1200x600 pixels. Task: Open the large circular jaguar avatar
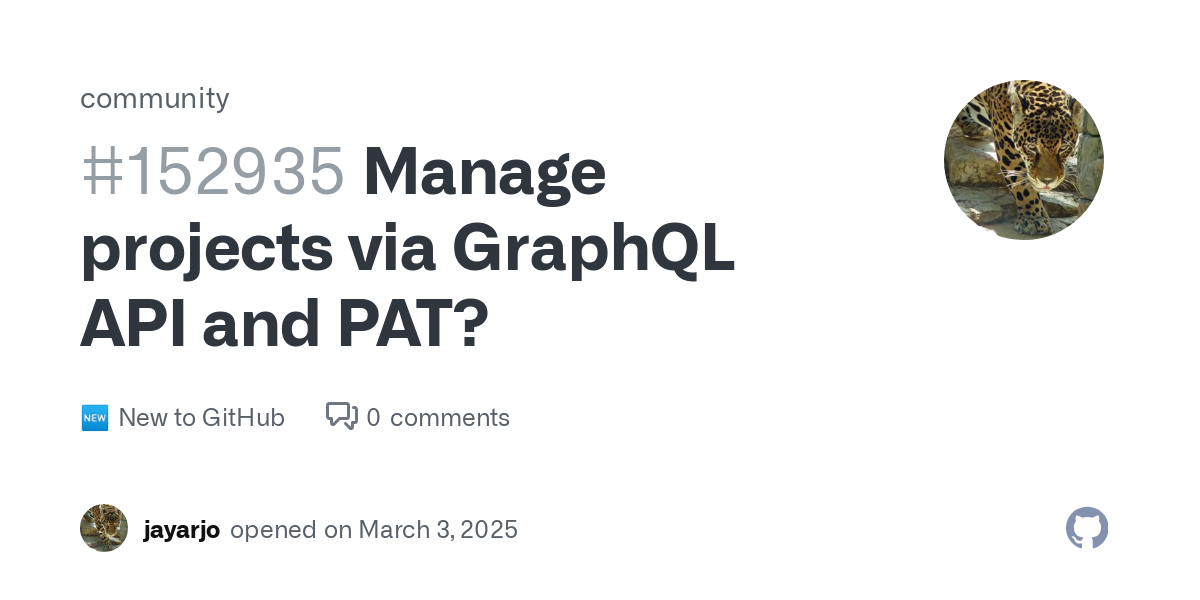point(1024,160)
